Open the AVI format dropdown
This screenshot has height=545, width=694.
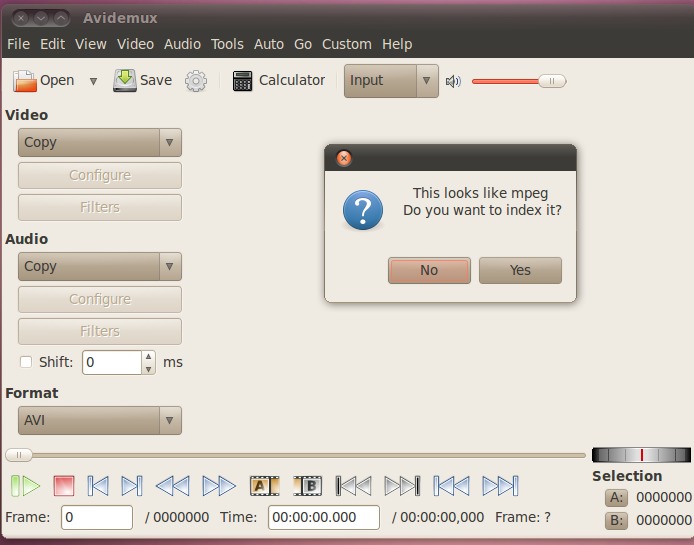(100, 421)
